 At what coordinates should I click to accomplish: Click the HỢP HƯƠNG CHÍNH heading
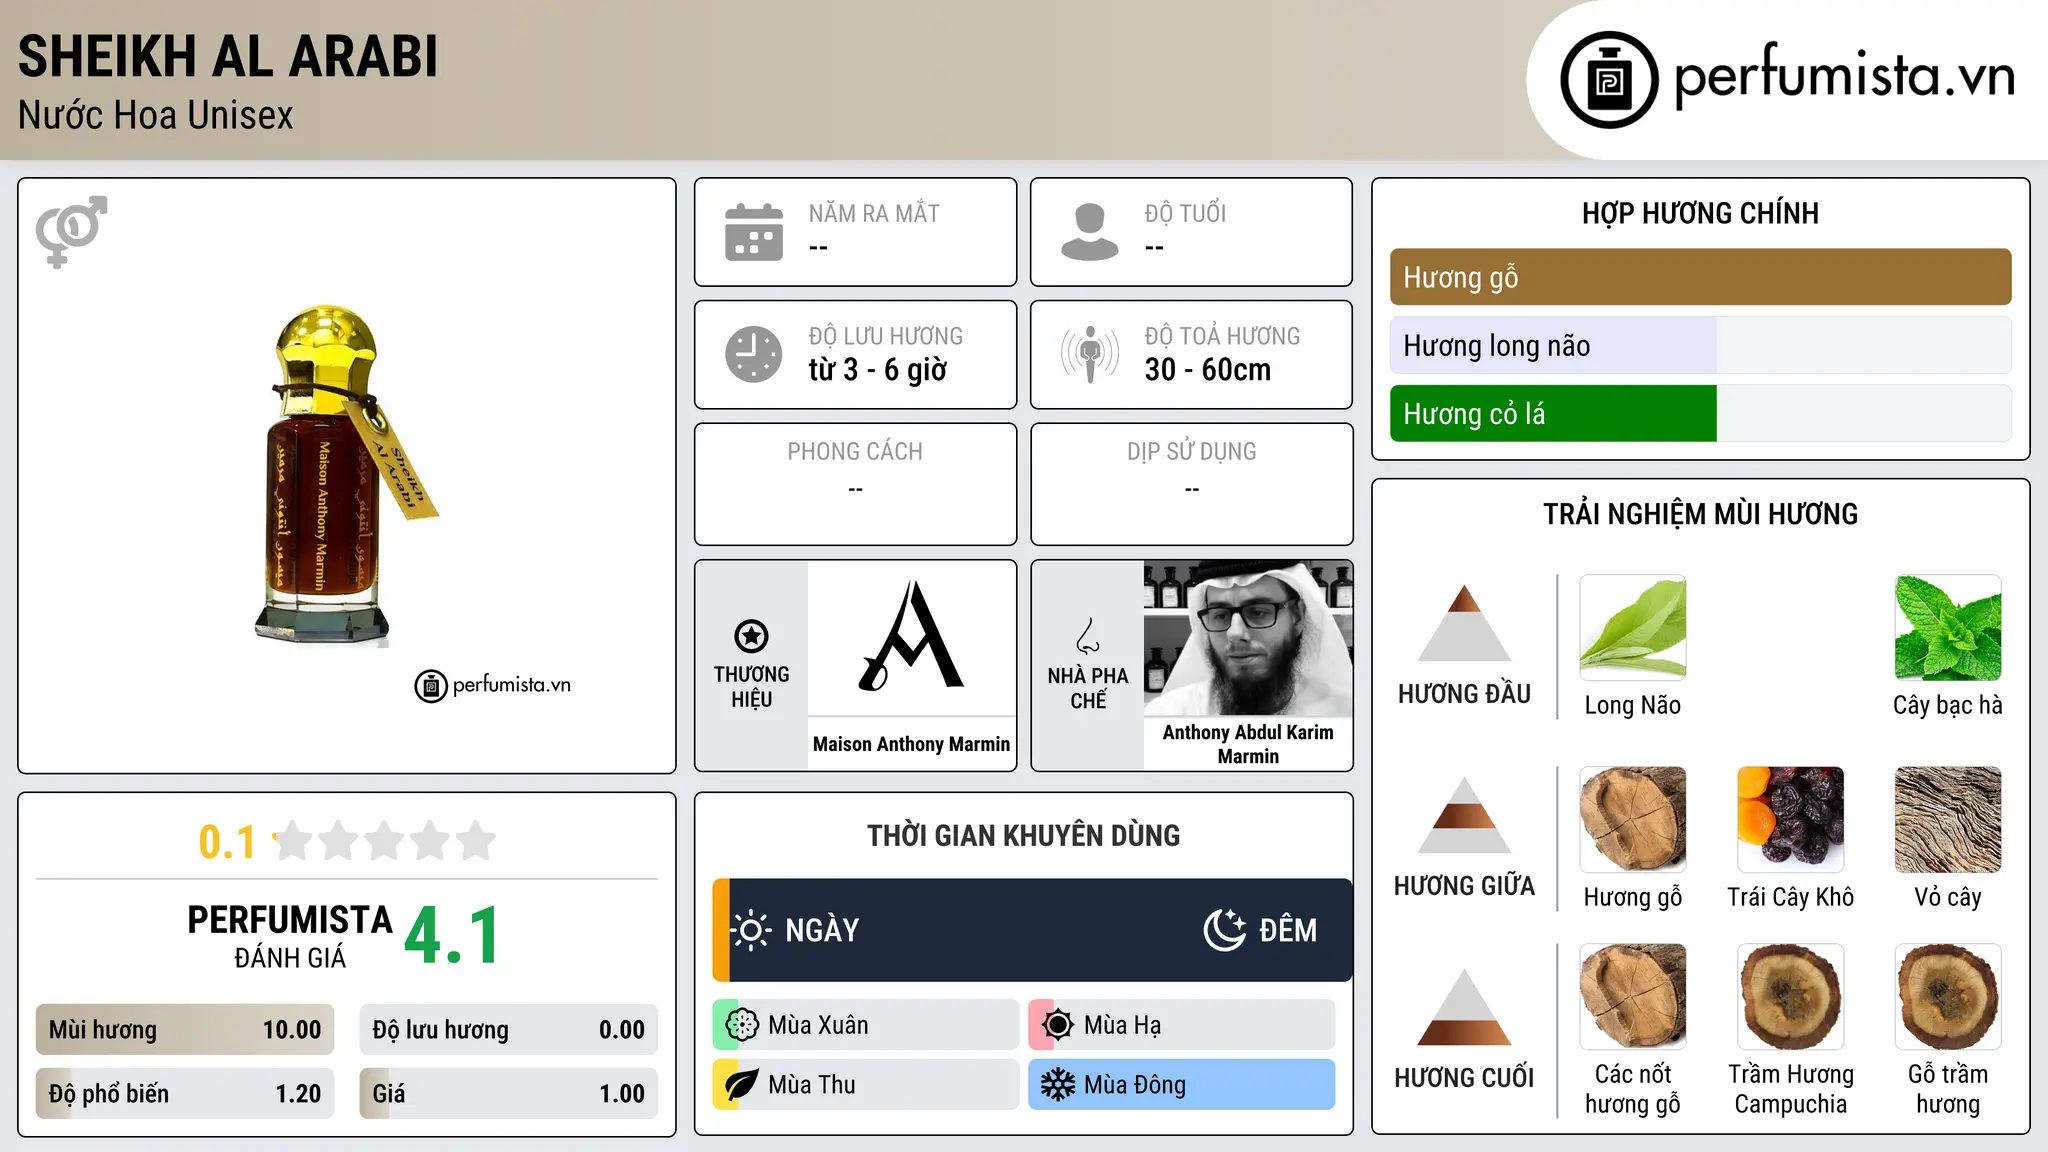[x=1700, y=213]
